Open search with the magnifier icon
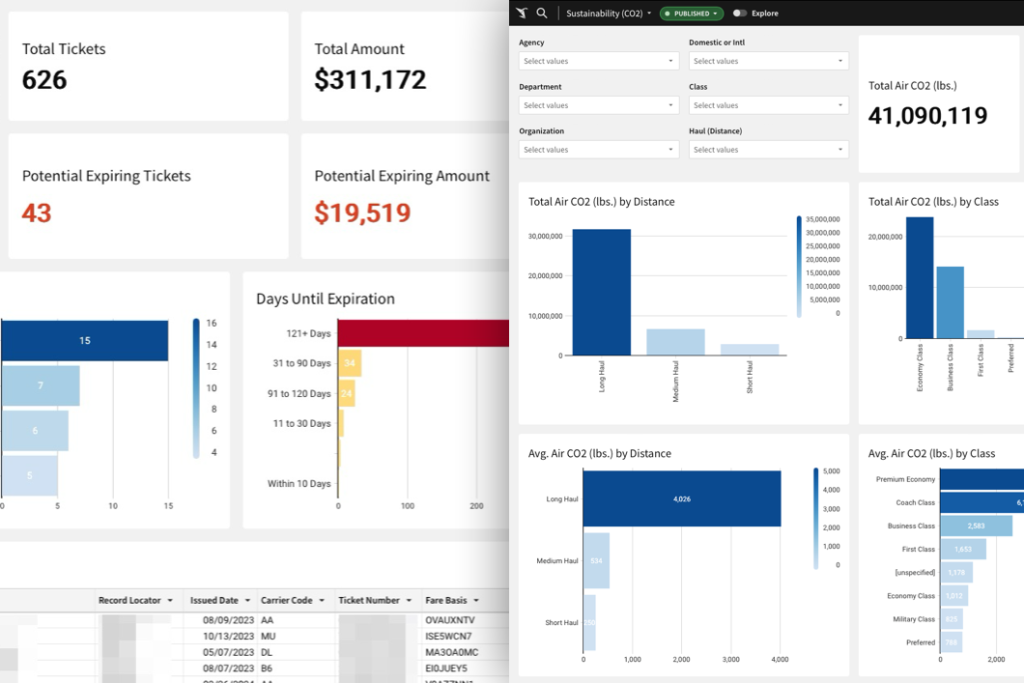The height and width of the screenshot is (683, 1024). point(542,13)
